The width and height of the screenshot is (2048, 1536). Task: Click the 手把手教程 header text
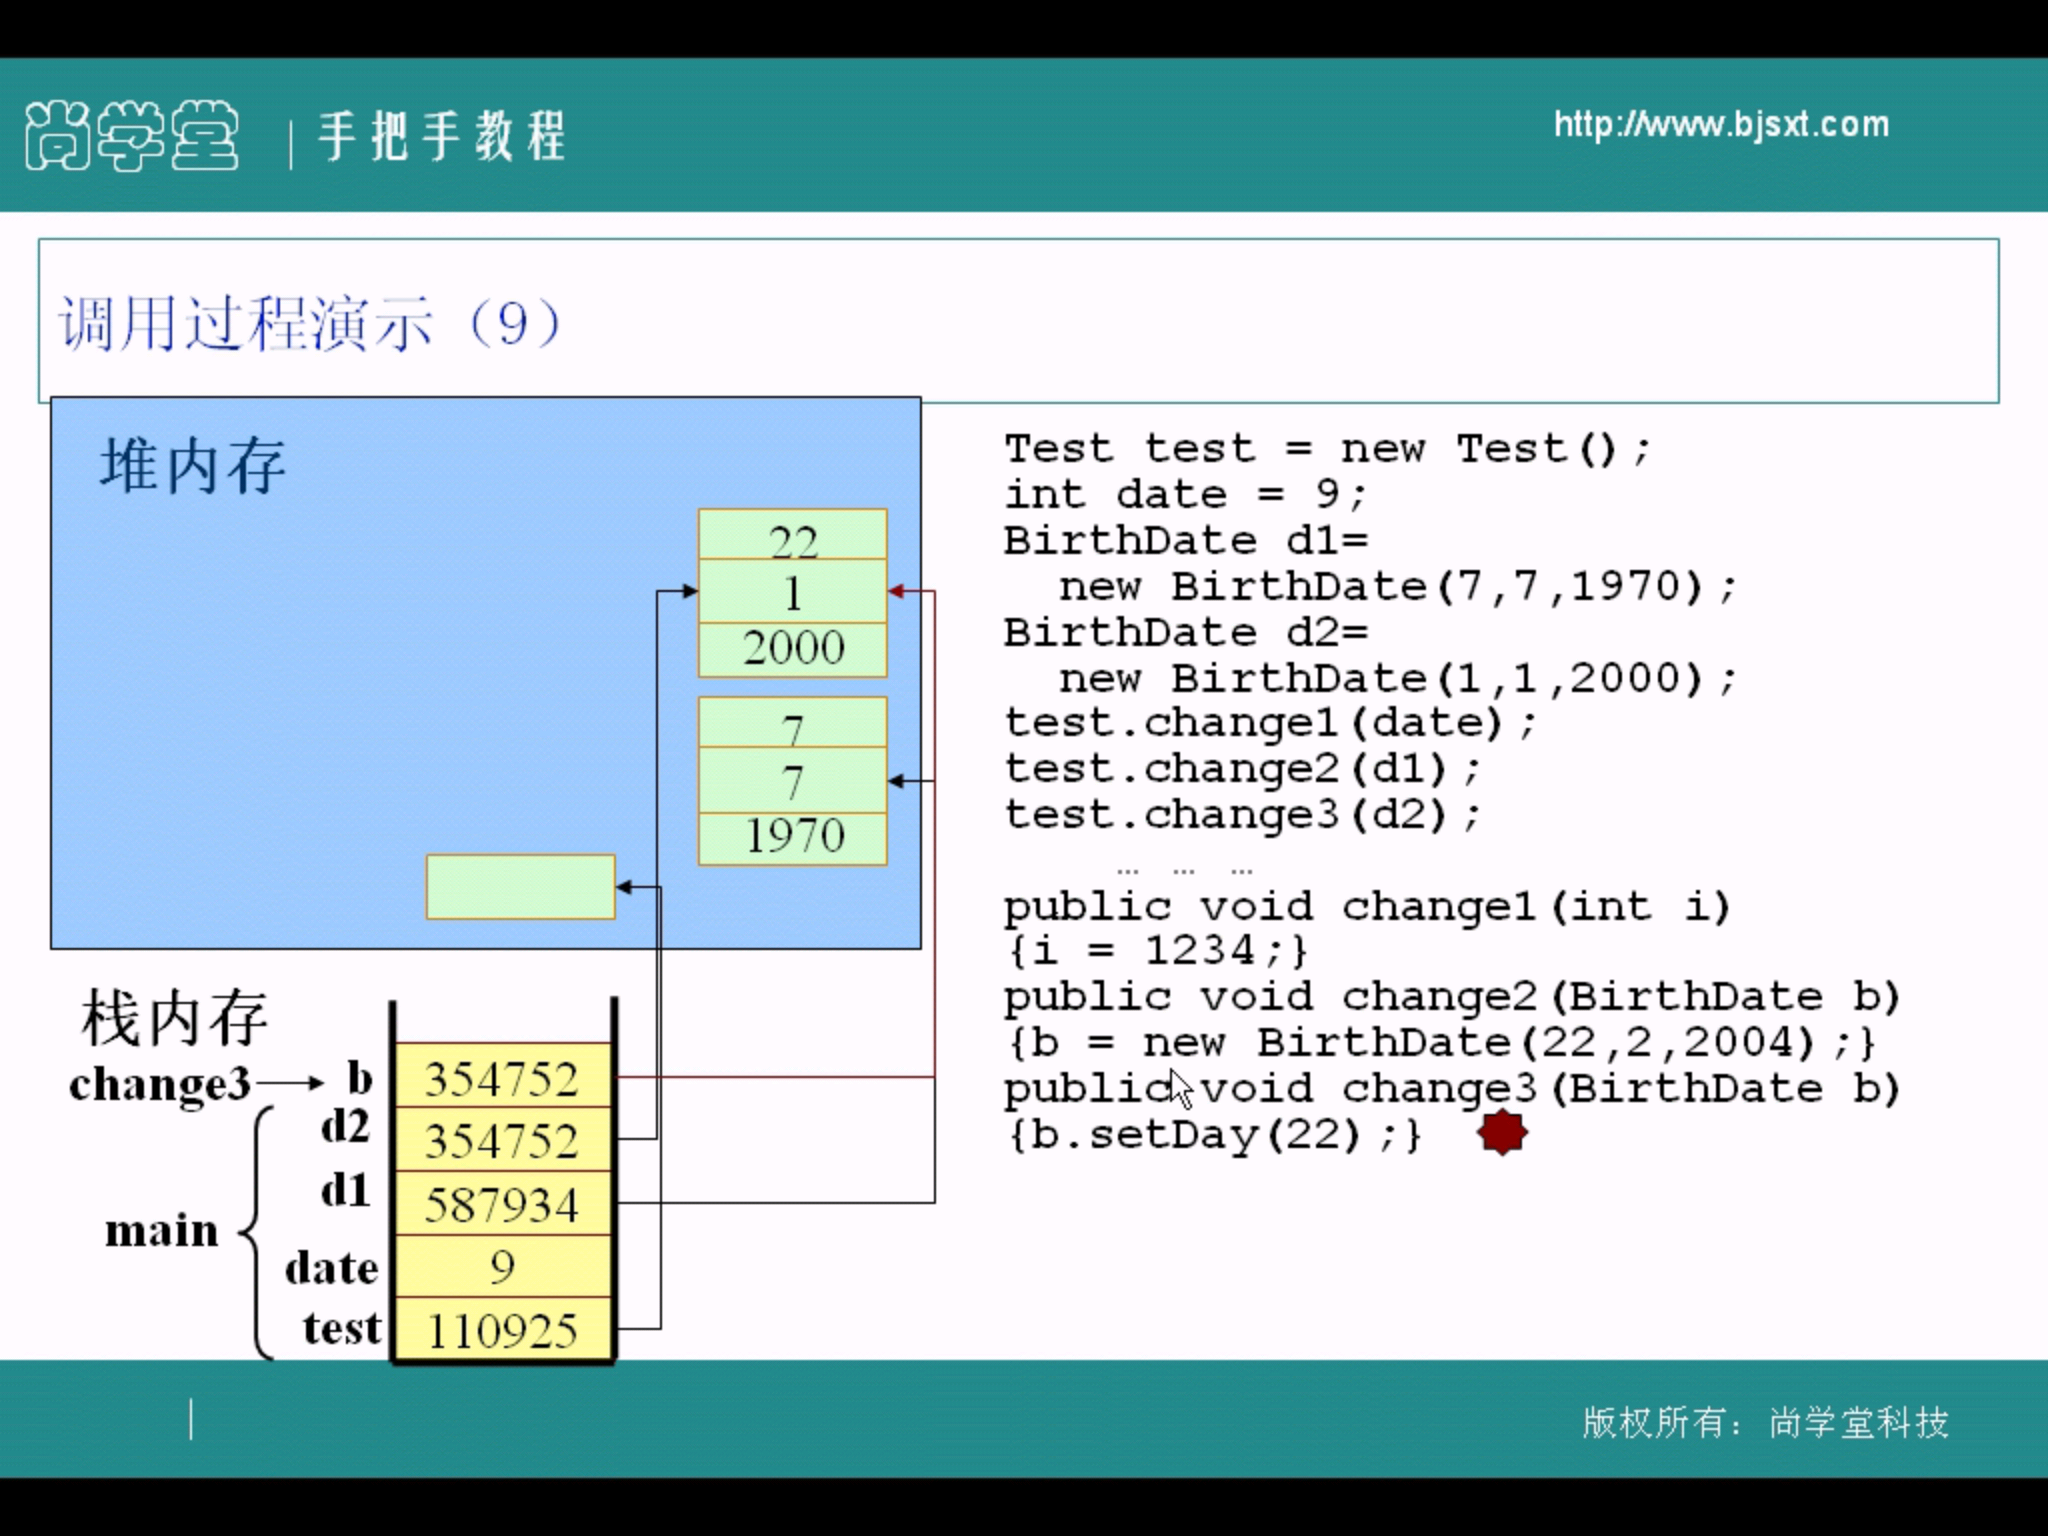click(x=442, y=136)
